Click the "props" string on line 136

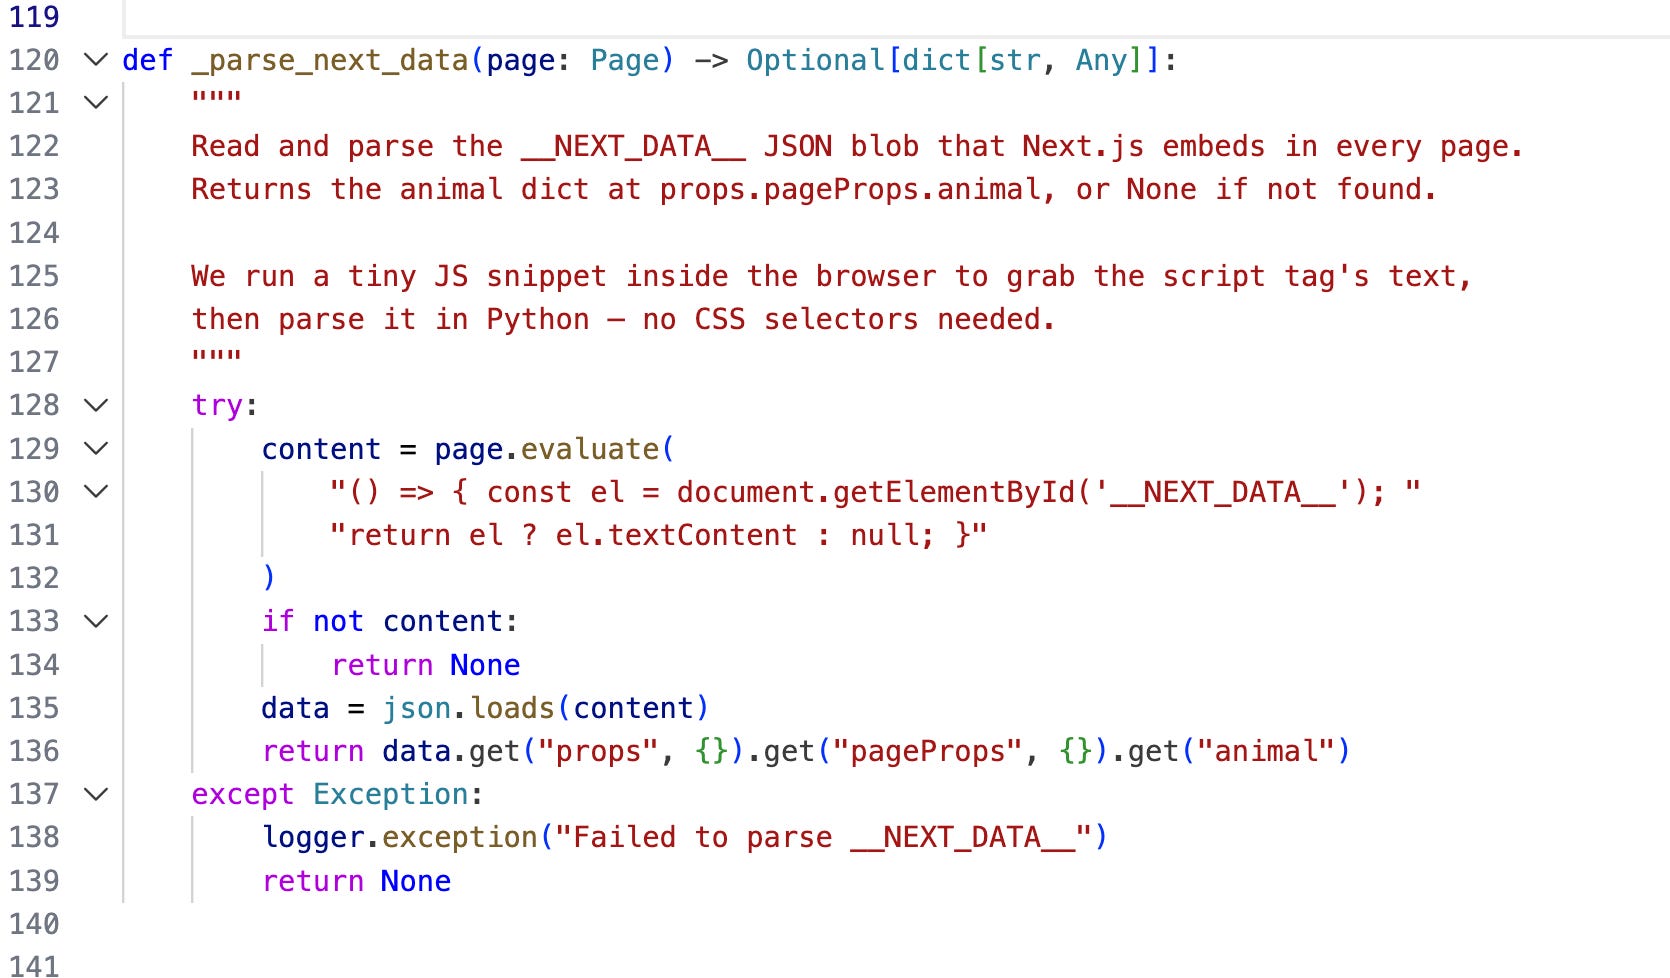click(x=599, y=751)
